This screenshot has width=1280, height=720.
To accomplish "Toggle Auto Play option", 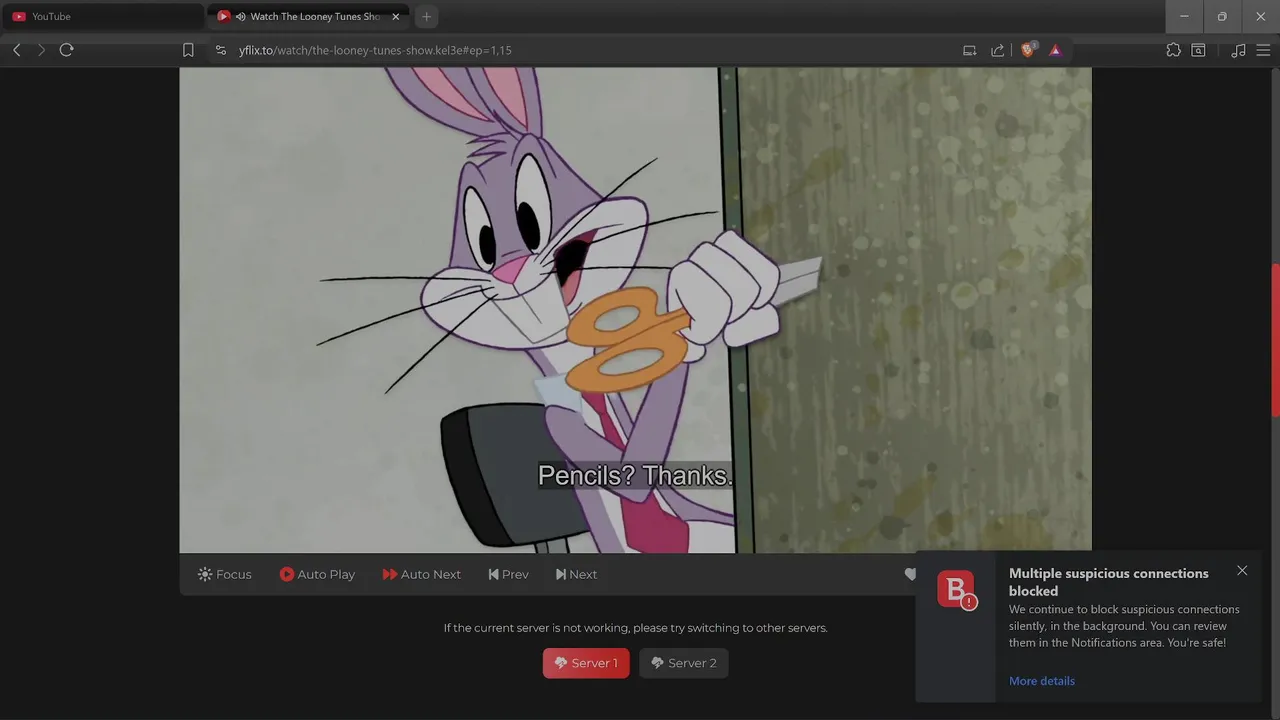I will 317,574.
